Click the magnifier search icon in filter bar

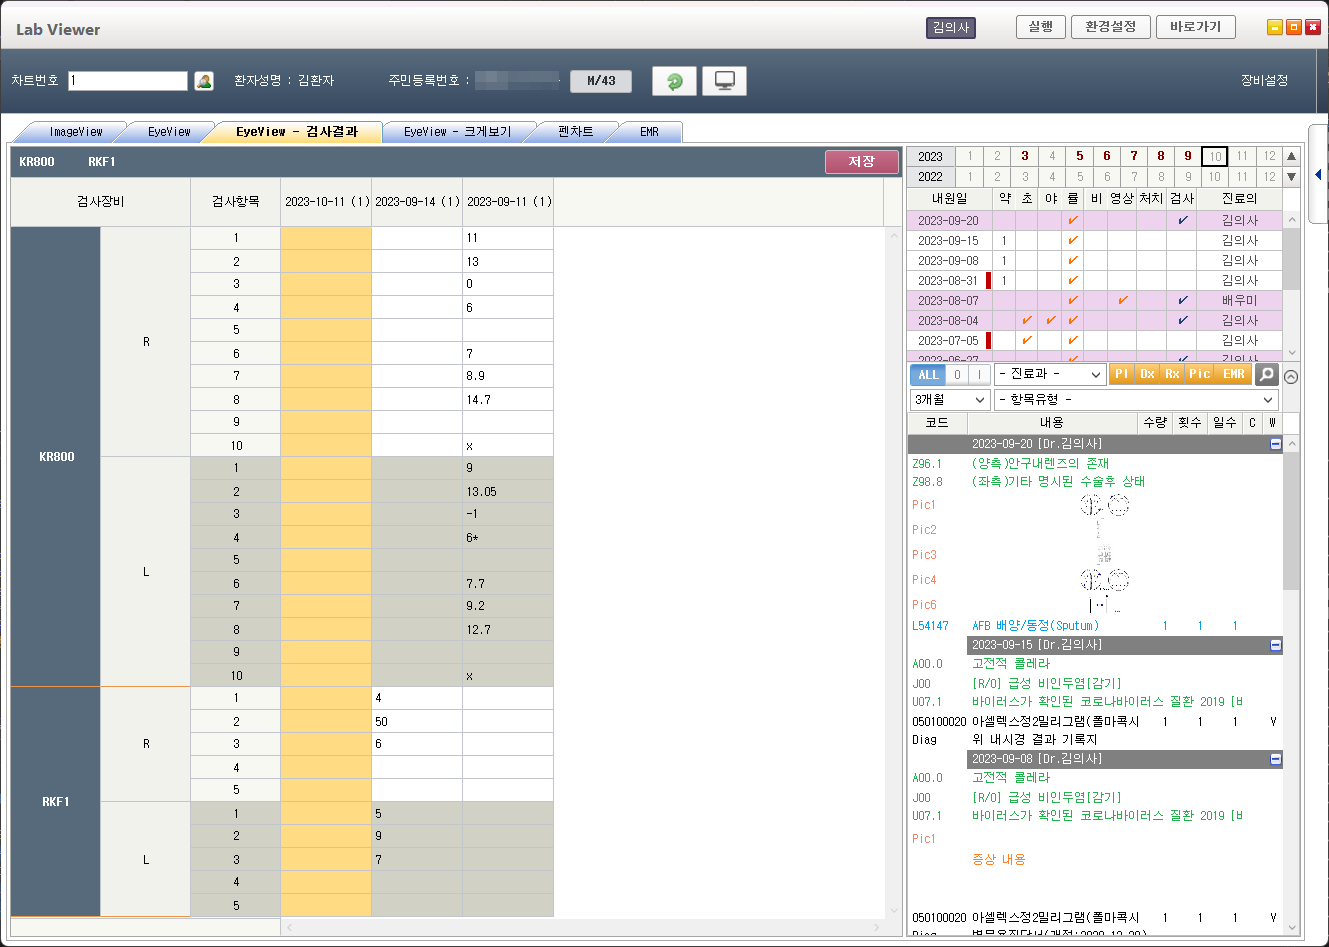tap(1266, 374)
